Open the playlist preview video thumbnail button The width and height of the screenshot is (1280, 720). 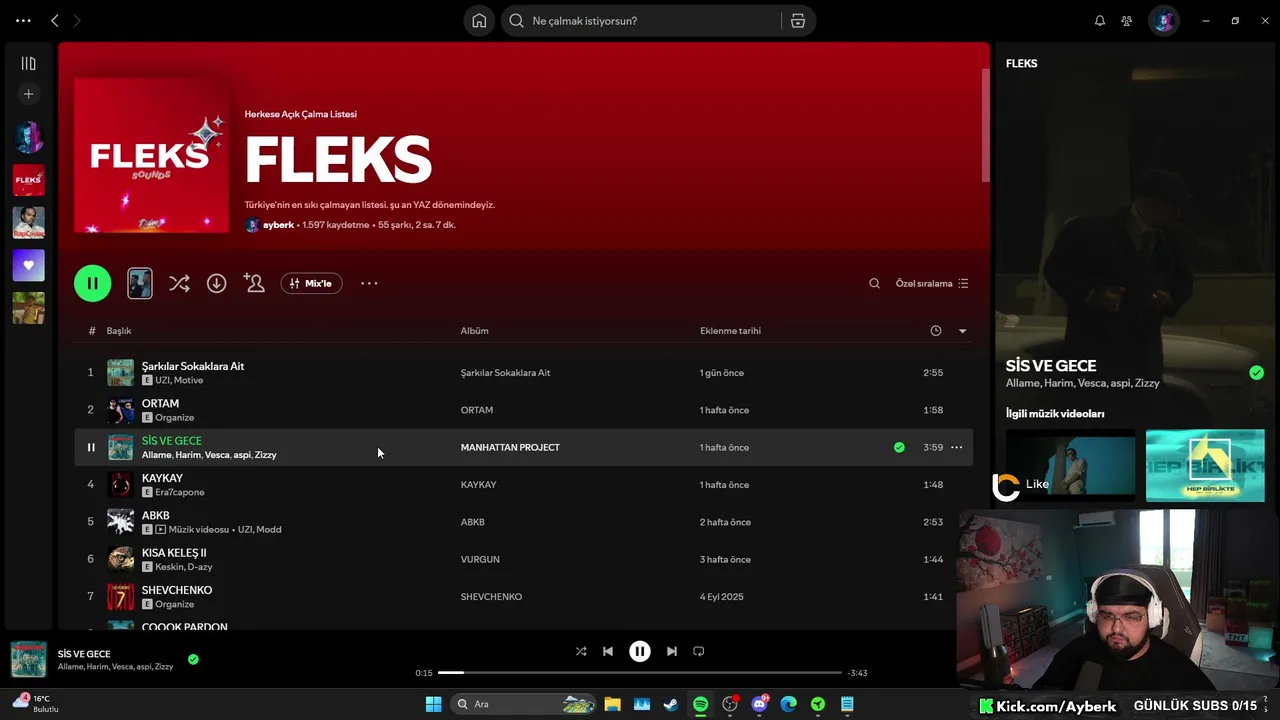[x=140, y=283]
